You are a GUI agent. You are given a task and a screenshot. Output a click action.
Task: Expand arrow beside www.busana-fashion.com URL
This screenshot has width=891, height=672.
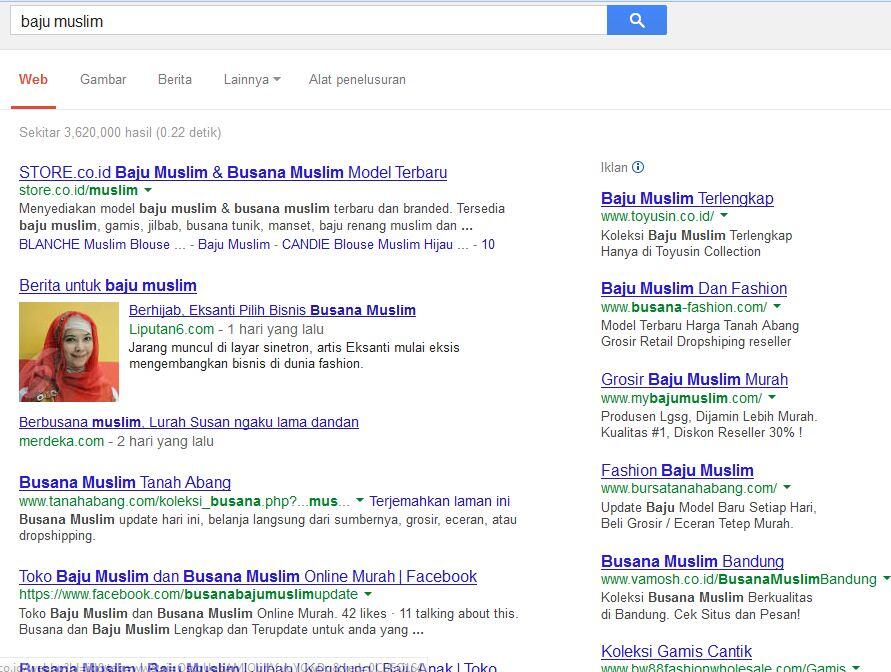click(x=777, y=306)
